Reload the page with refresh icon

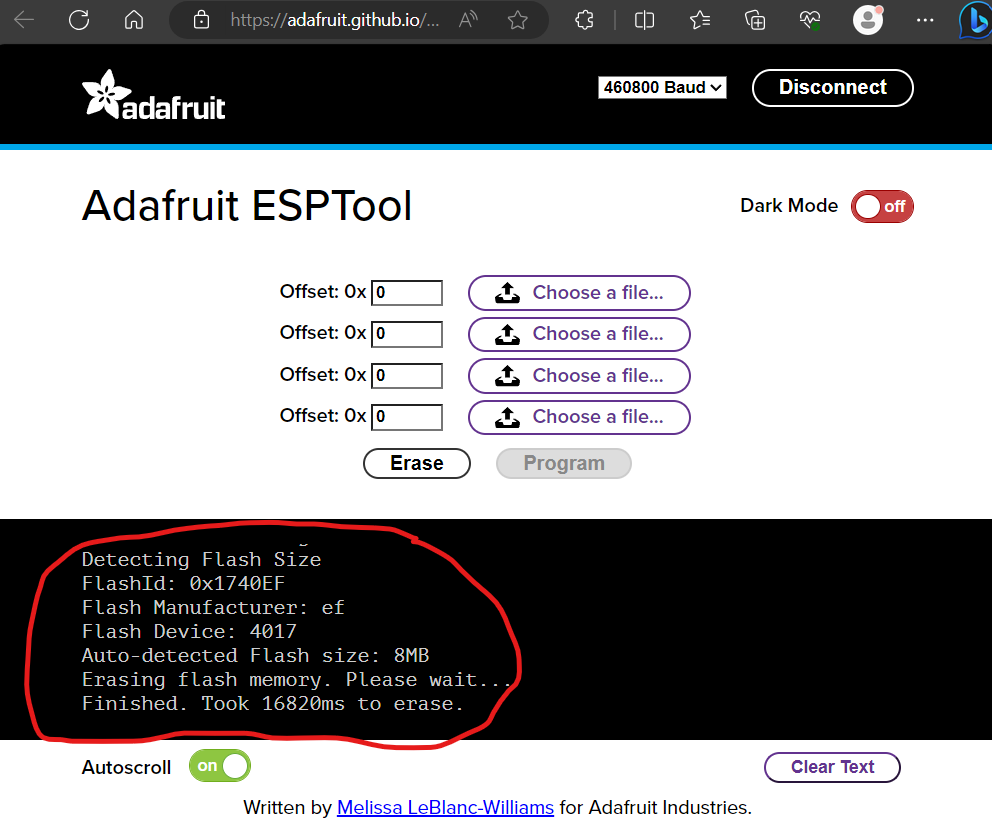click(79, 20)
